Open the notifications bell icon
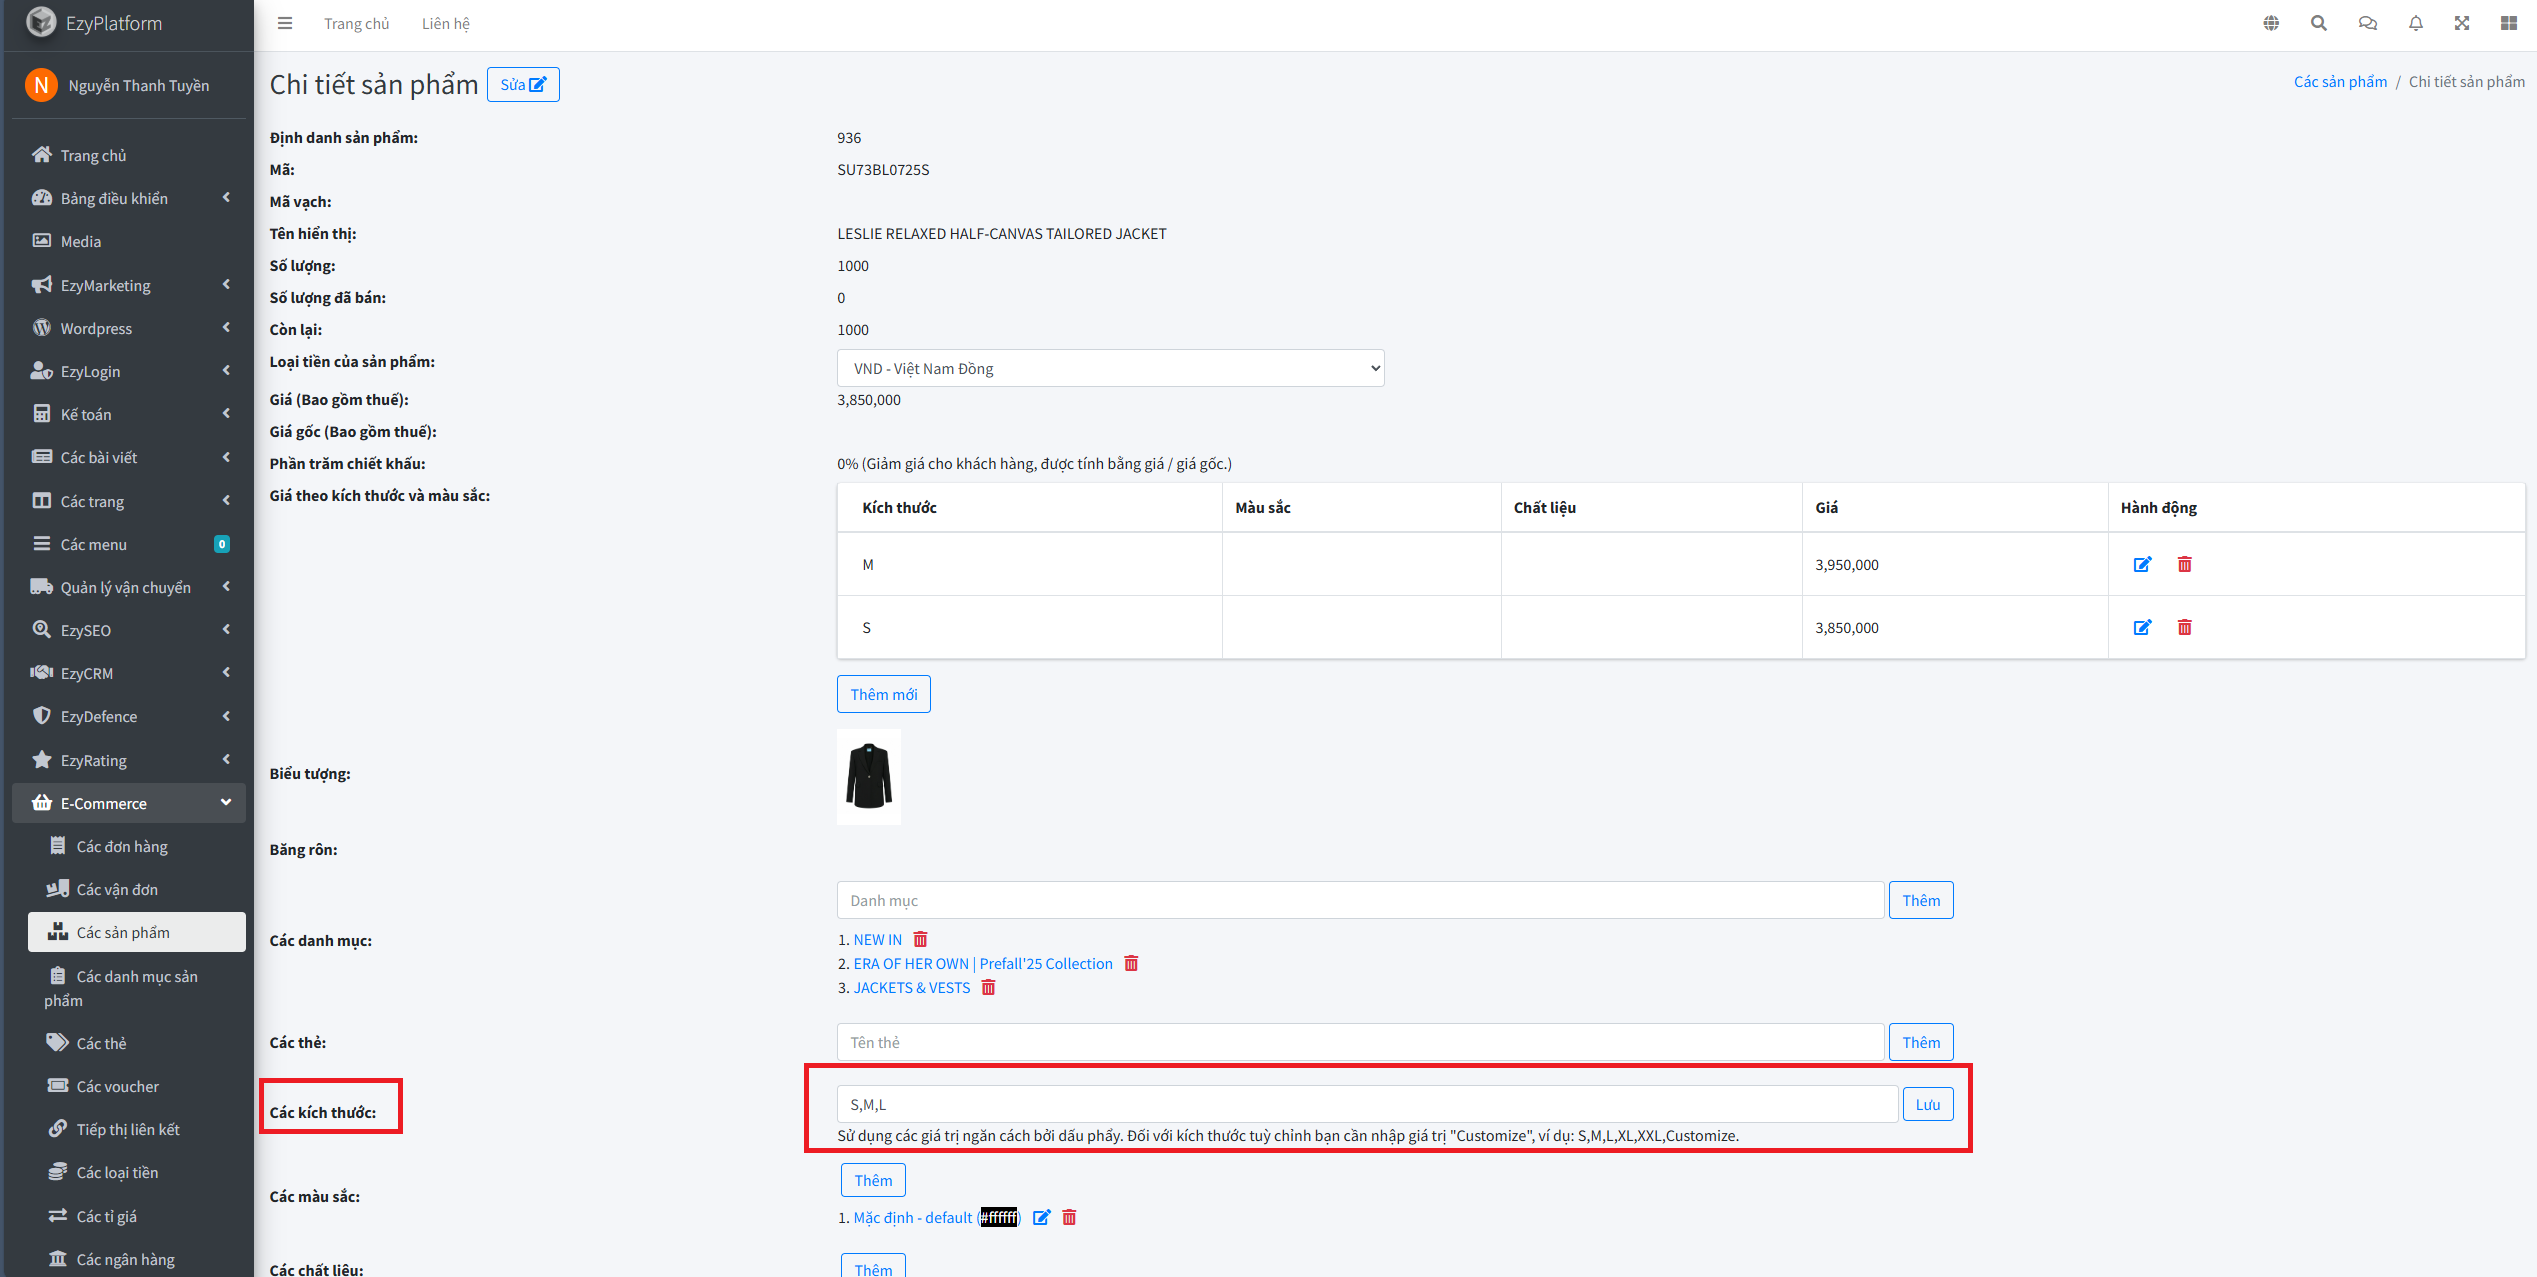The width and height of the screenshot is (2537, 1277). [2415, 23]
